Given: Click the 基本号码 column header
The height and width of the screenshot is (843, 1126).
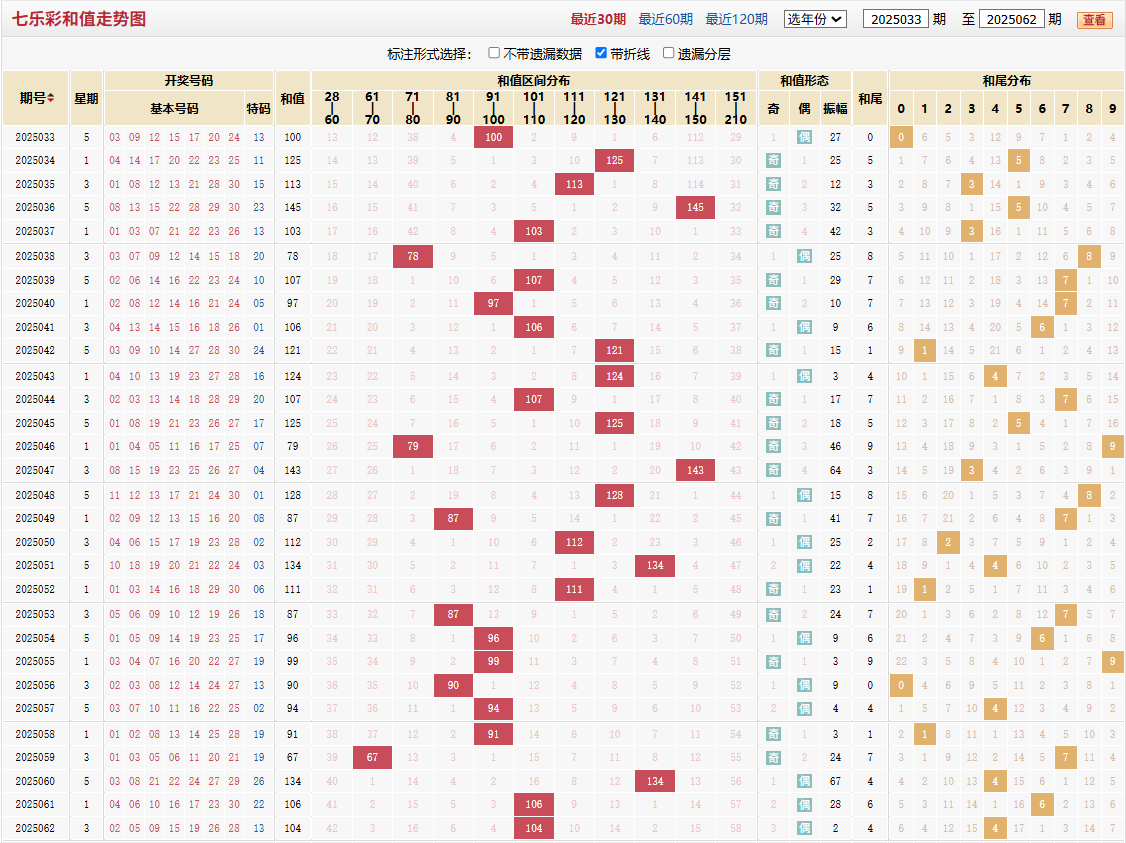Looking at the screenshot, I should [x=175, y=108].
